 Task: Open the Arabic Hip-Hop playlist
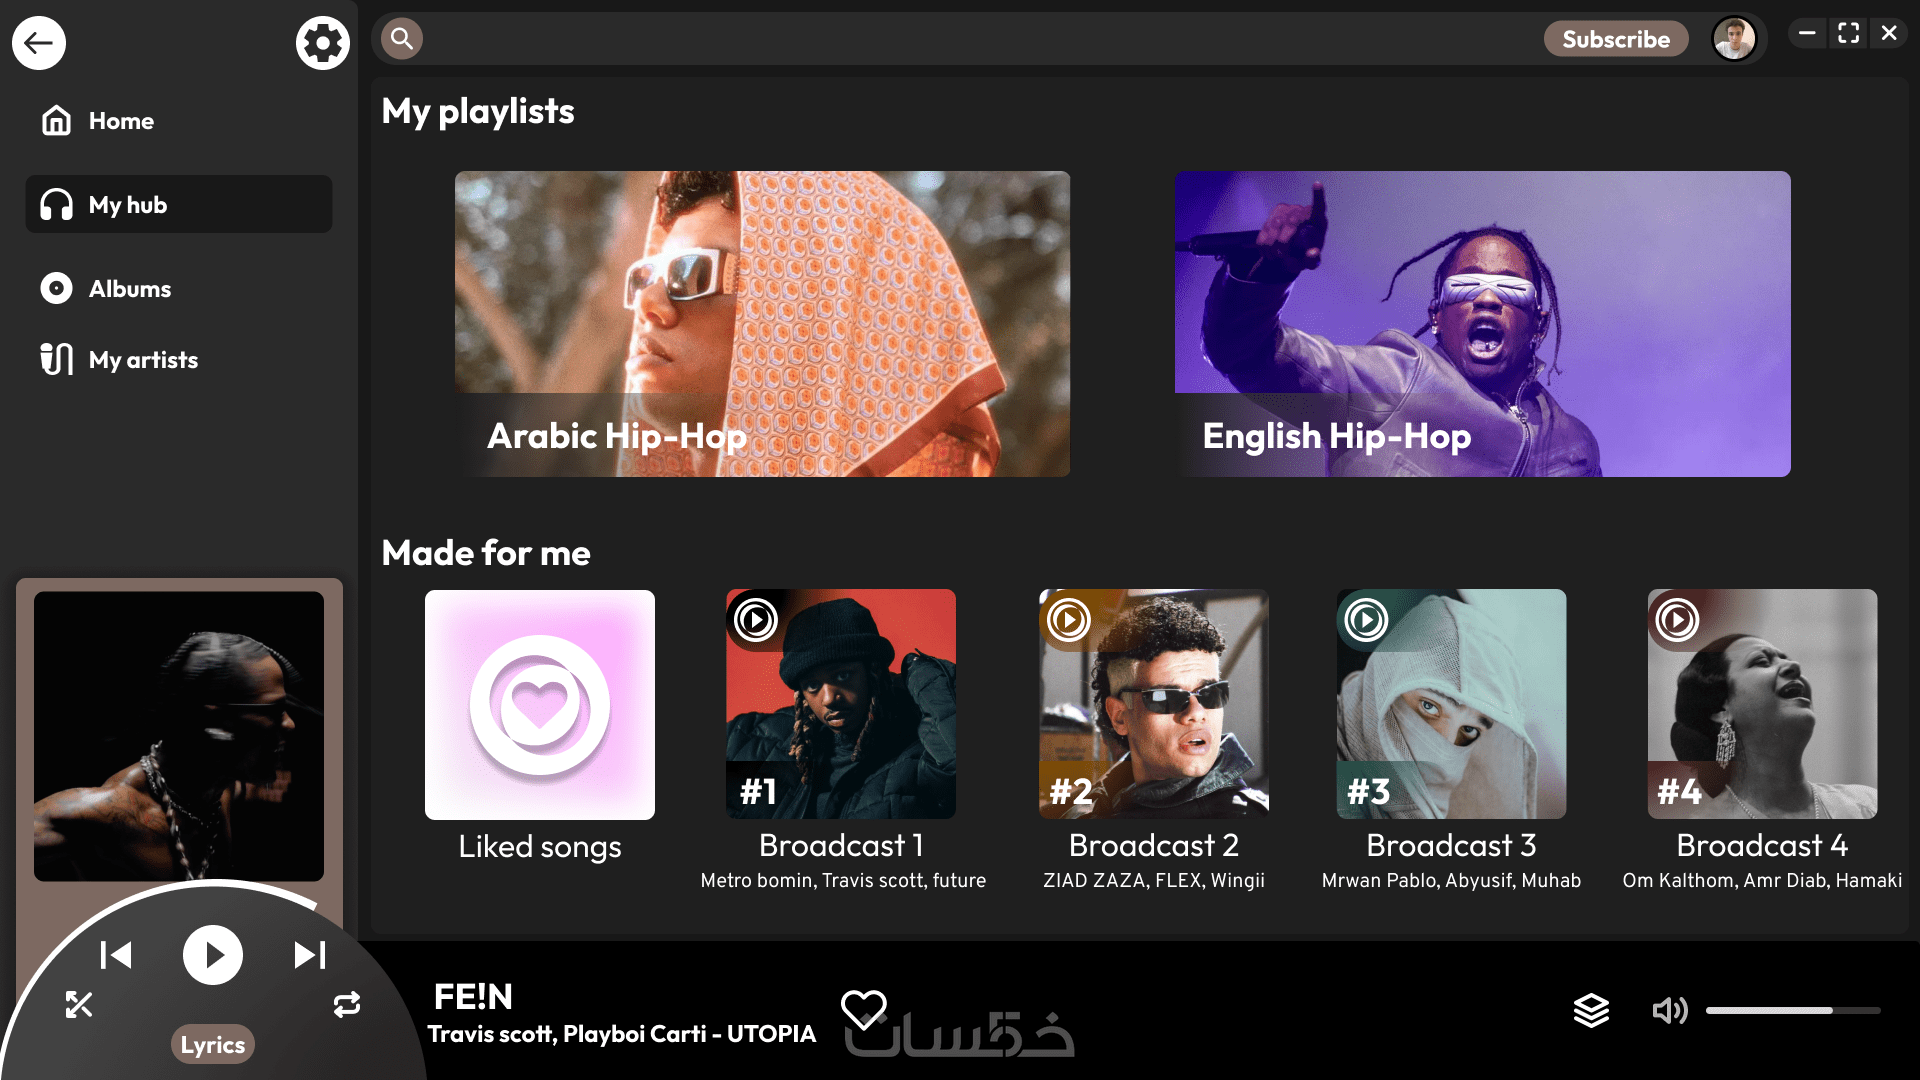762,324
